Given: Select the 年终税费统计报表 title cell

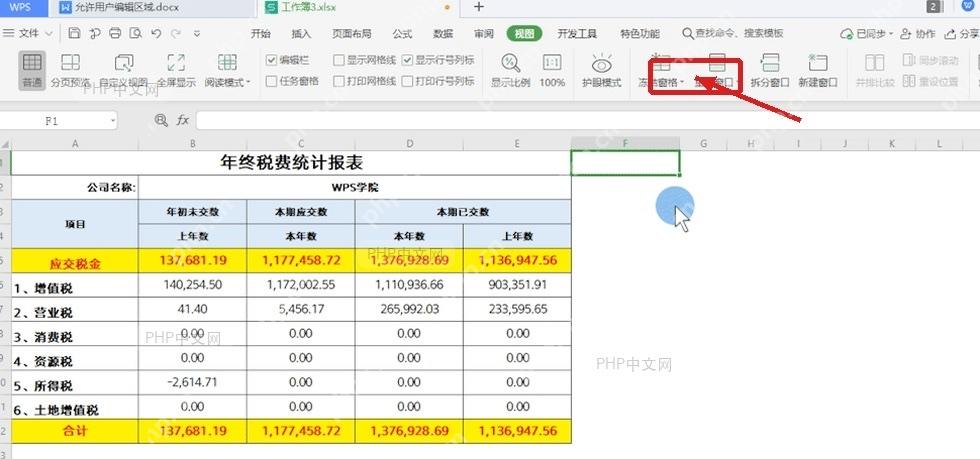Looking at the screenshot, I should pyautogui.click(x=291, y=163).
